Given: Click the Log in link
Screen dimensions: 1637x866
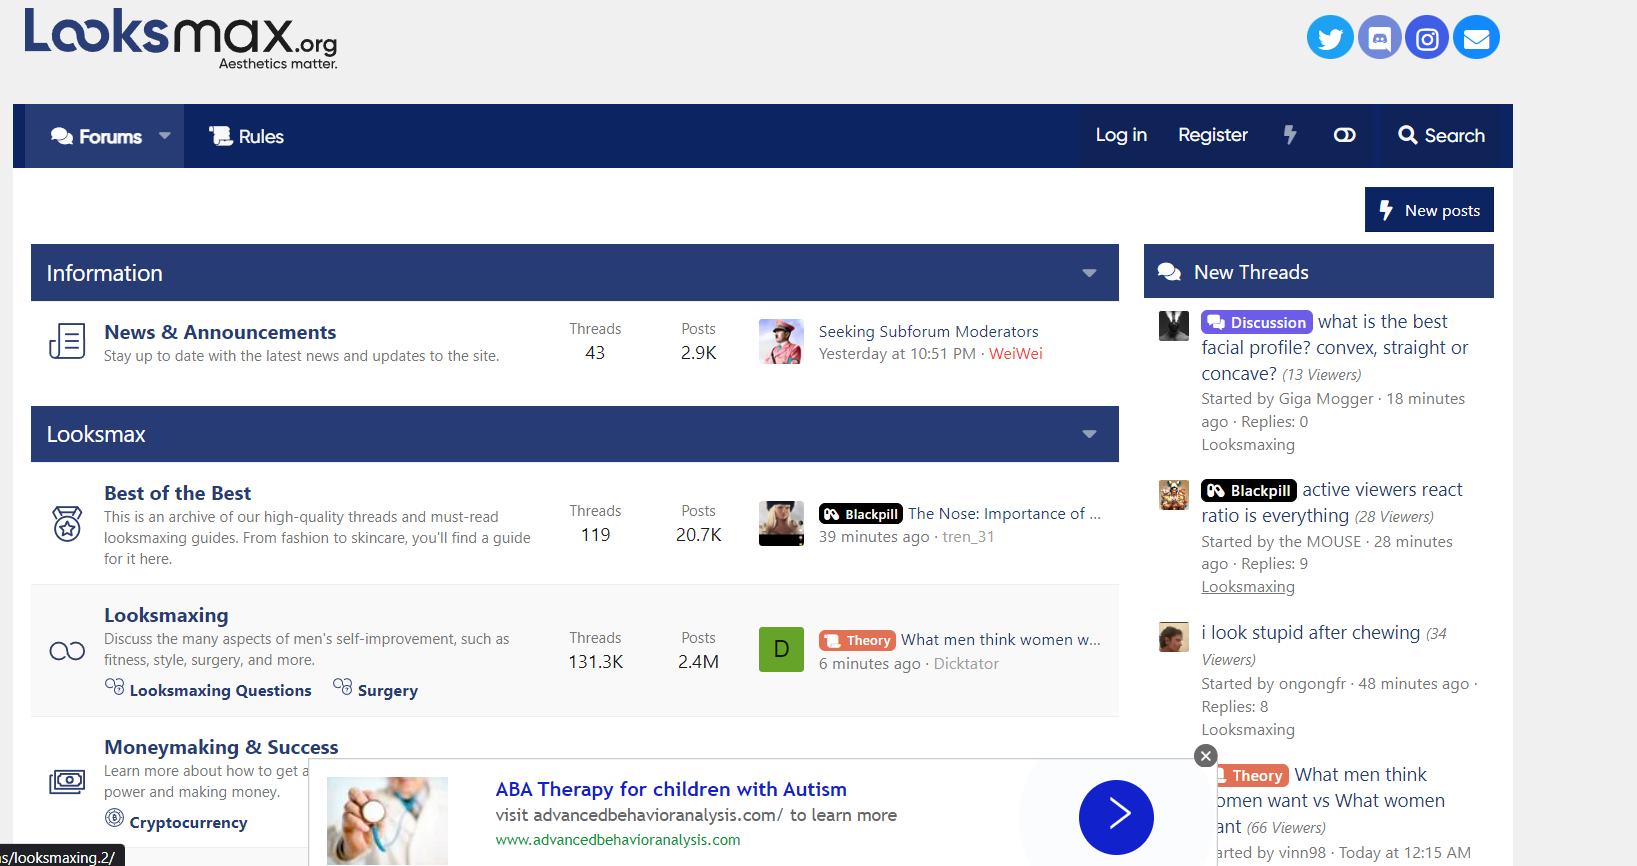Looking at the screenshot, I should click(x=1121, y=135).
